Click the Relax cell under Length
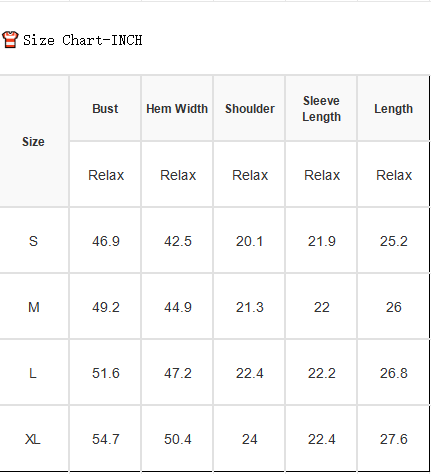Screen dimensions: 431x474 [x=394, y=175]
